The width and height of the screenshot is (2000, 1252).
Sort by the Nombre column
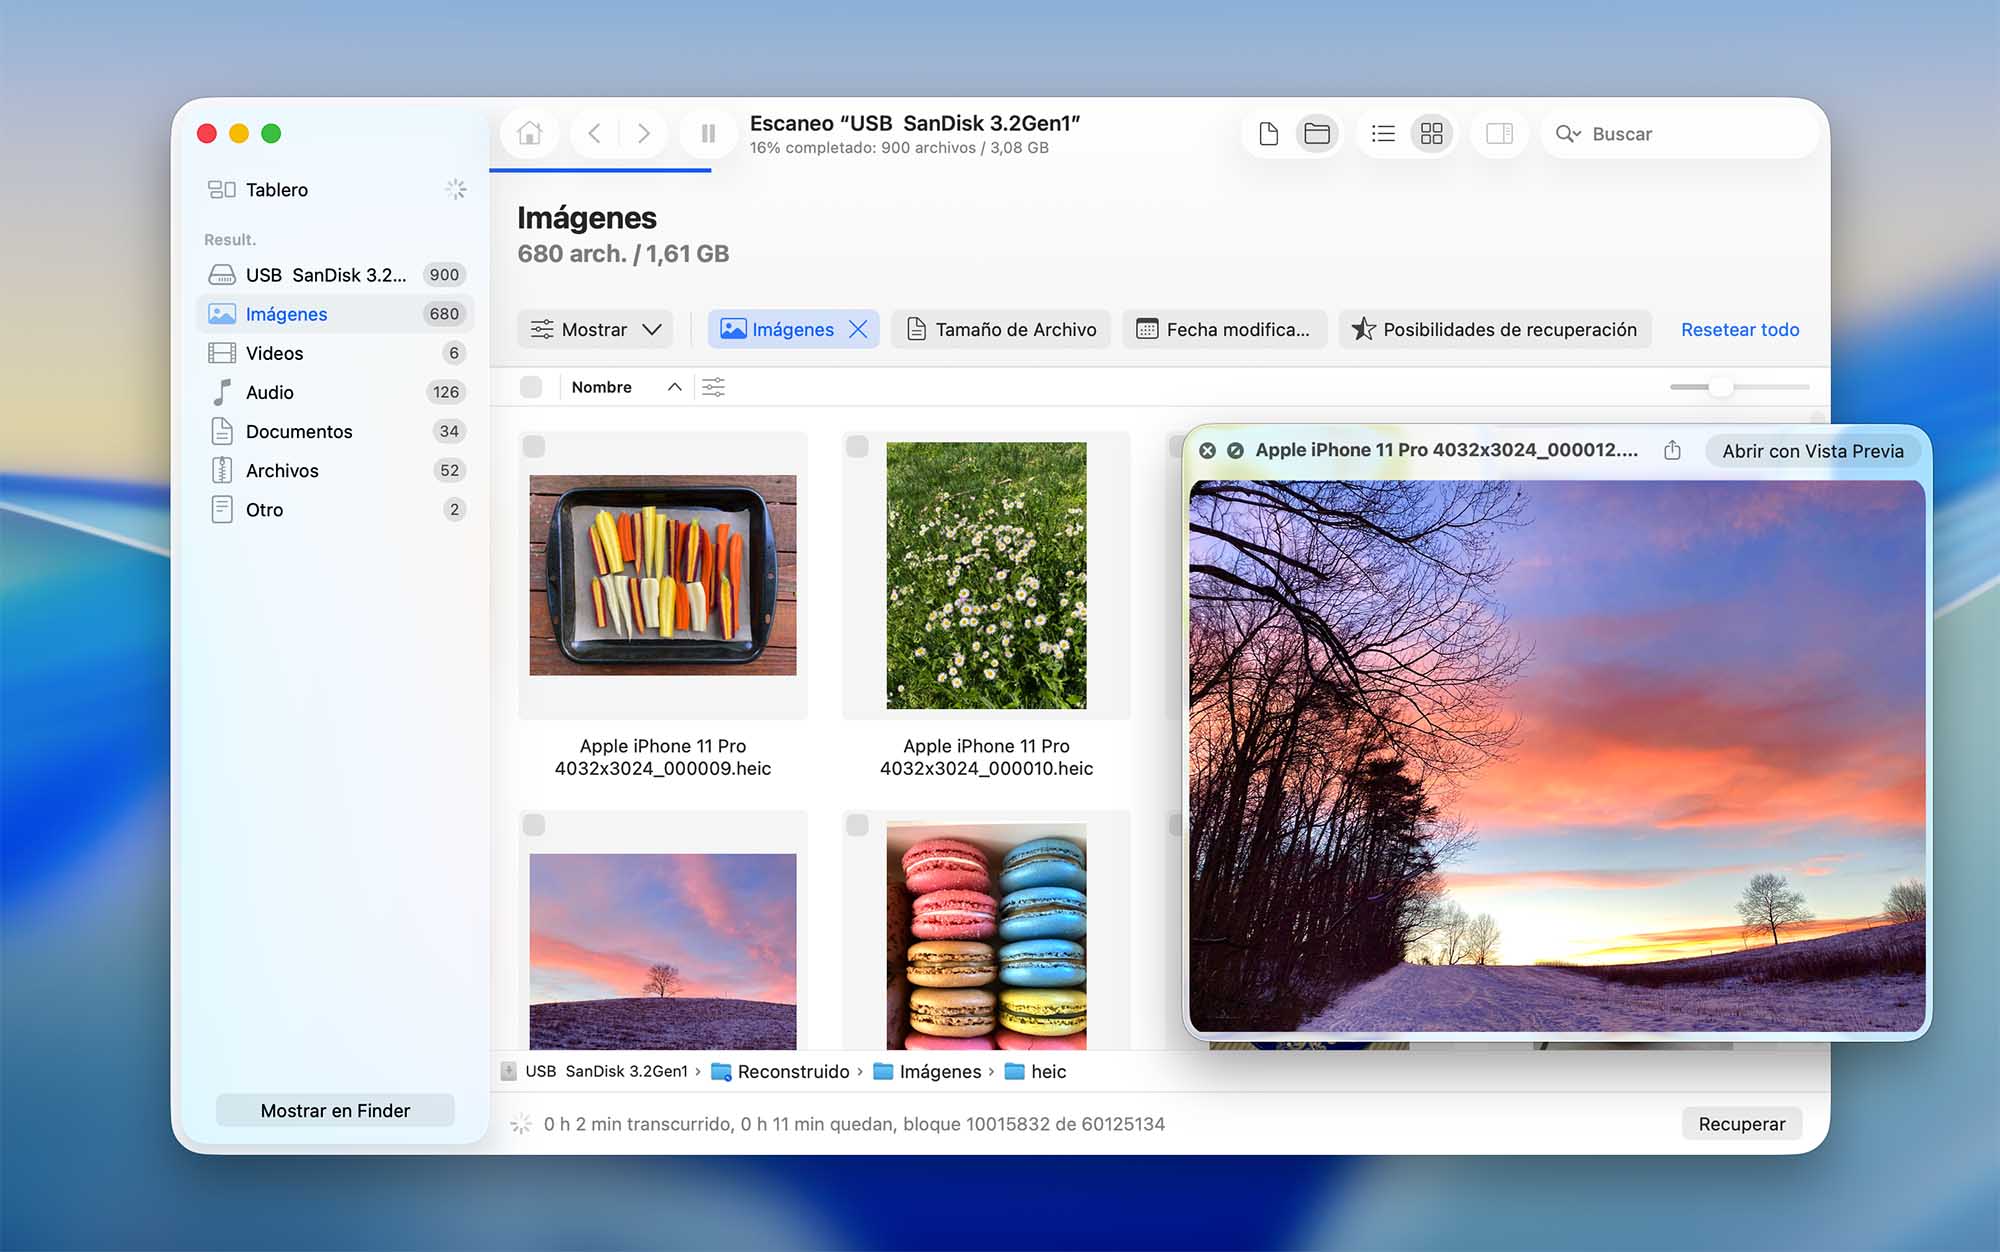point(601,387)
